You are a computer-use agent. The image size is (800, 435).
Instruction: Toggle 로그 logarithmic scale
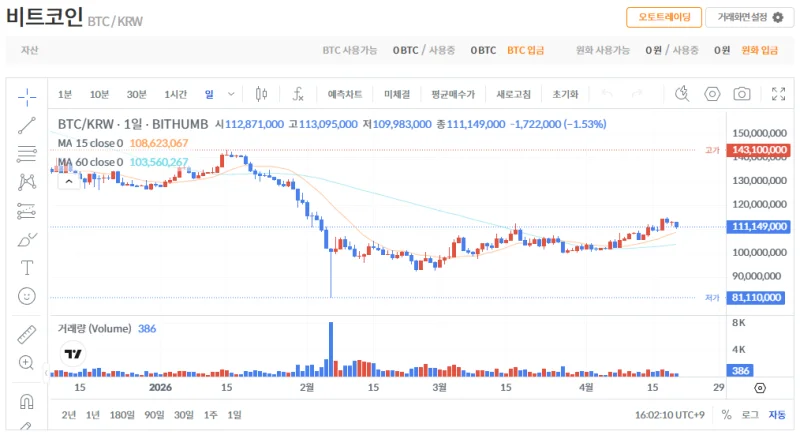[x=750, y=415]
